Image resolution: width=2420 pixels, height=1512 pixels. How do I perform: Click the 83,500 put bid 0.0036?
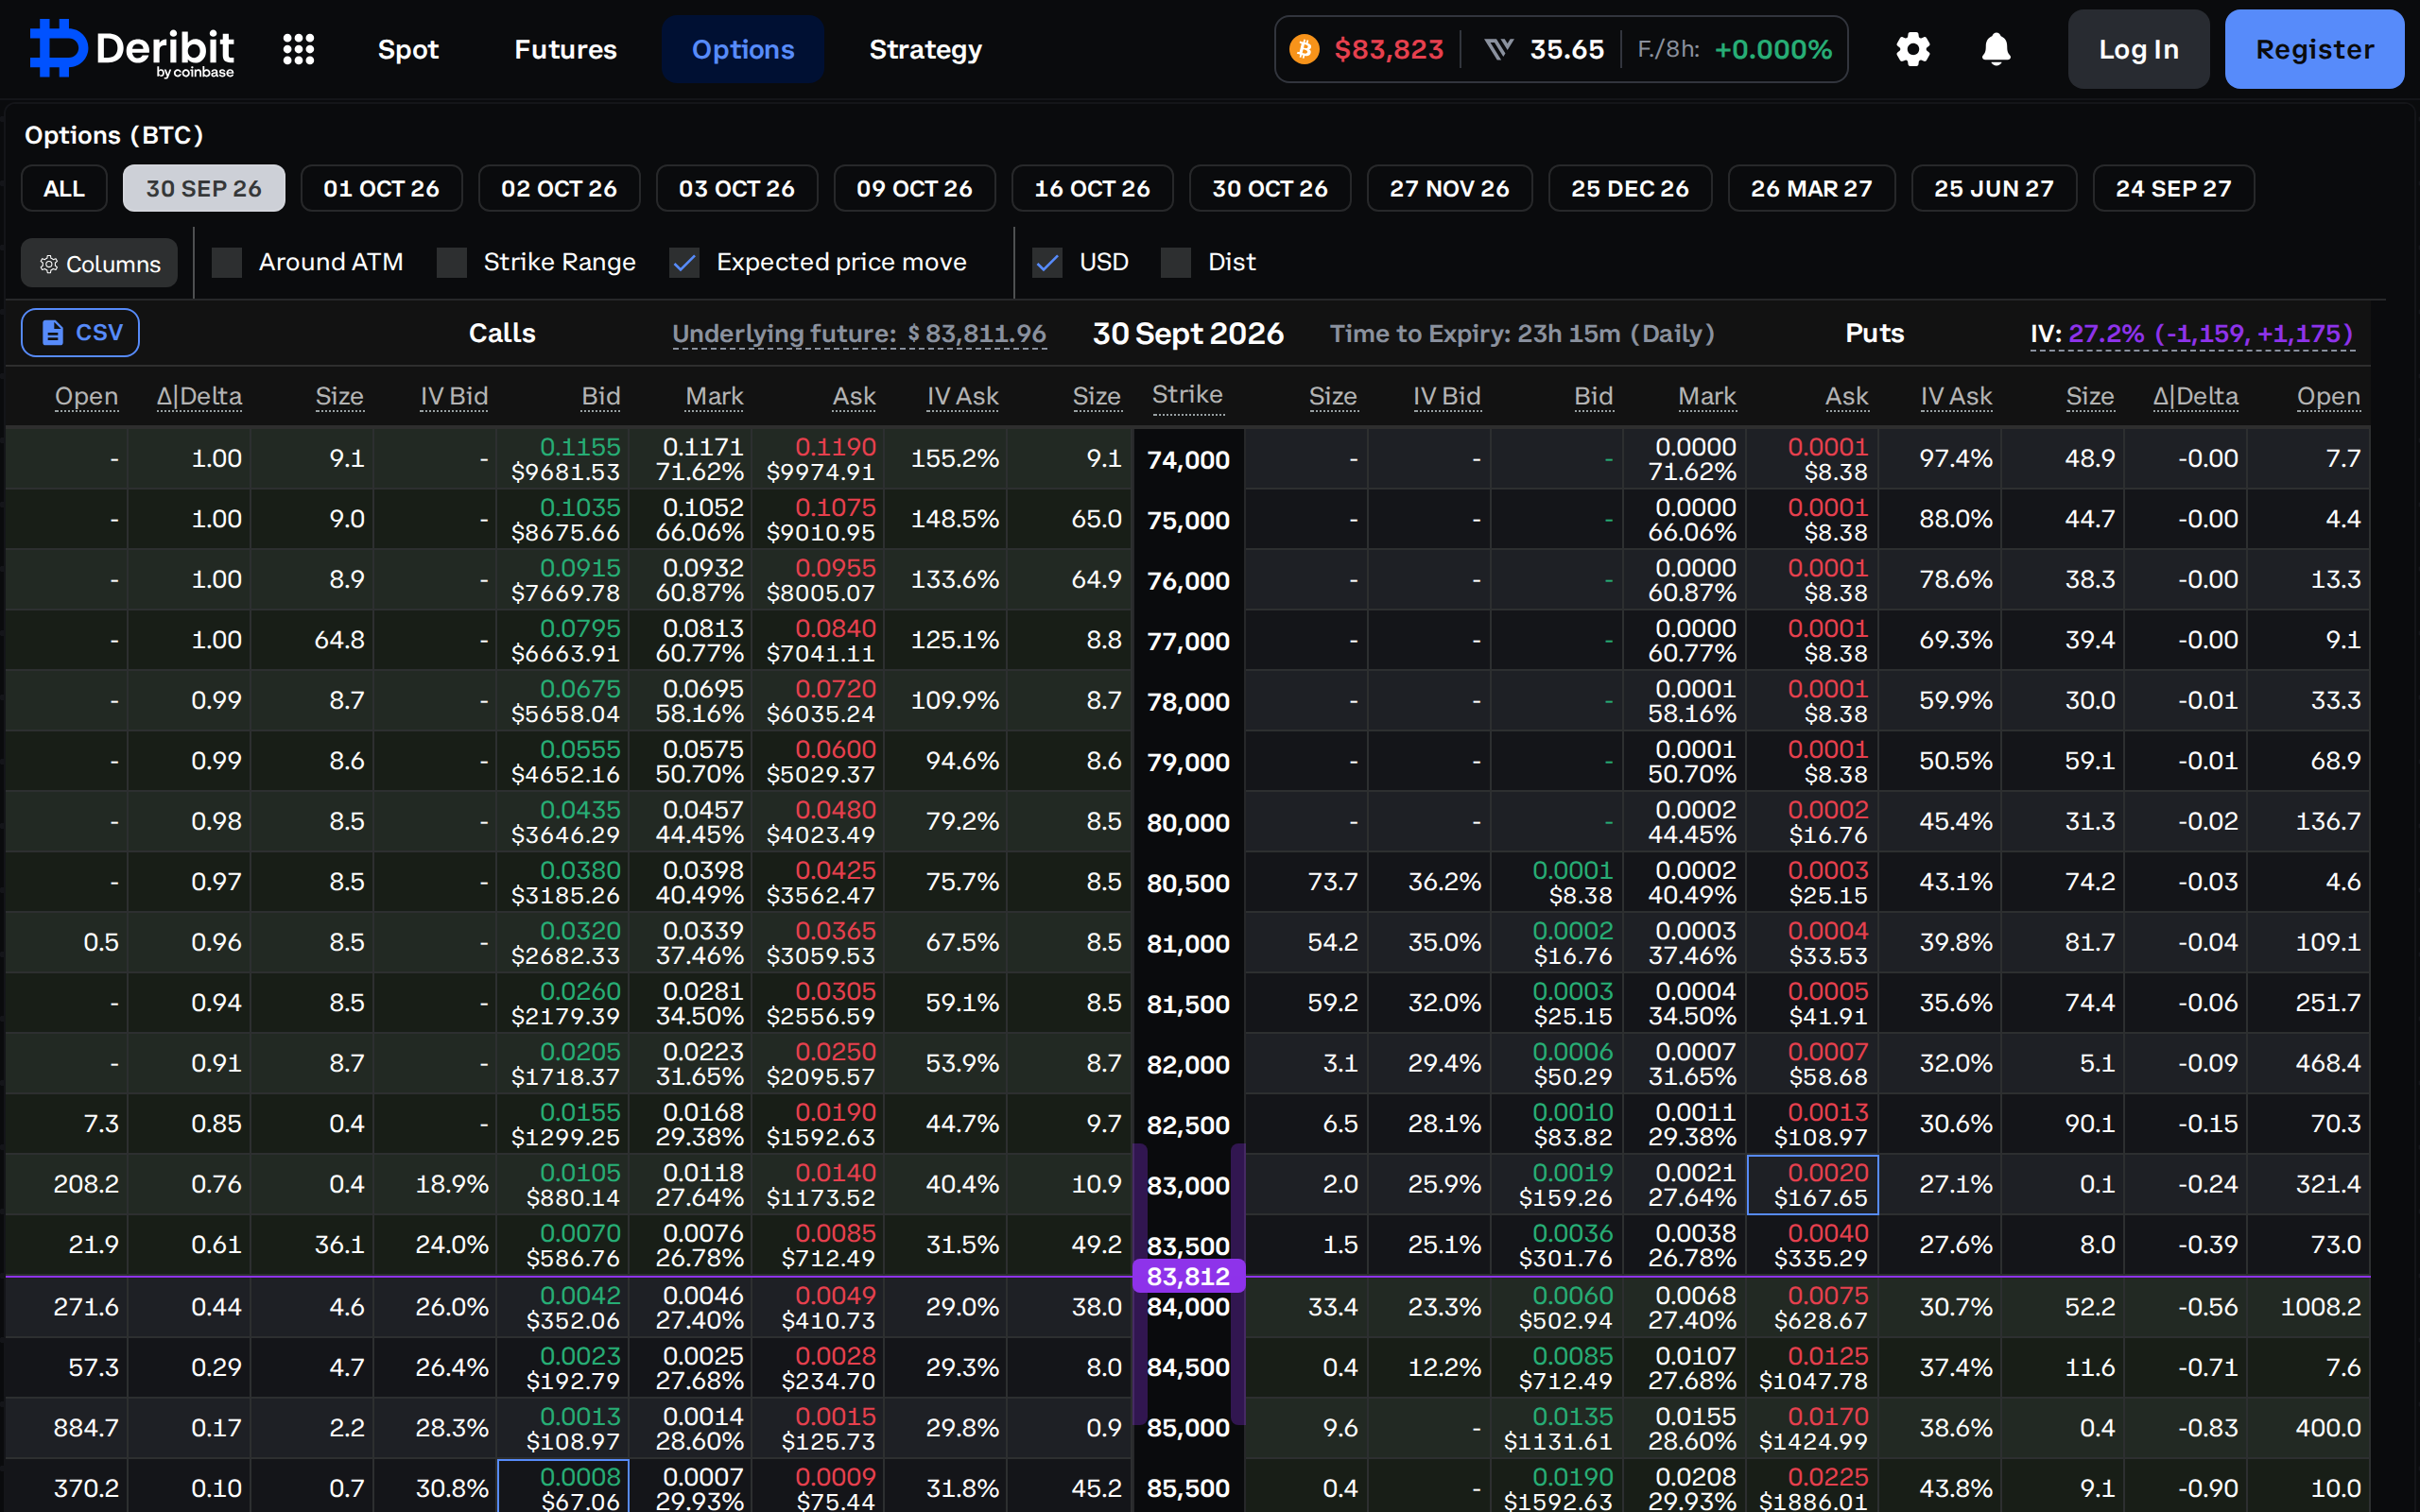pos(1572,1233)
